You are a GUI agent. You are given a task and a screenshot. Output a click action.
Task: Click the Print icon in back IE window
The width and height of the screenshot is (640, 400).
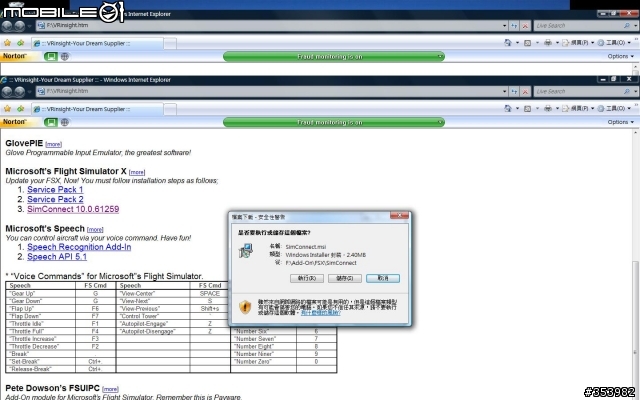(548, 42)
